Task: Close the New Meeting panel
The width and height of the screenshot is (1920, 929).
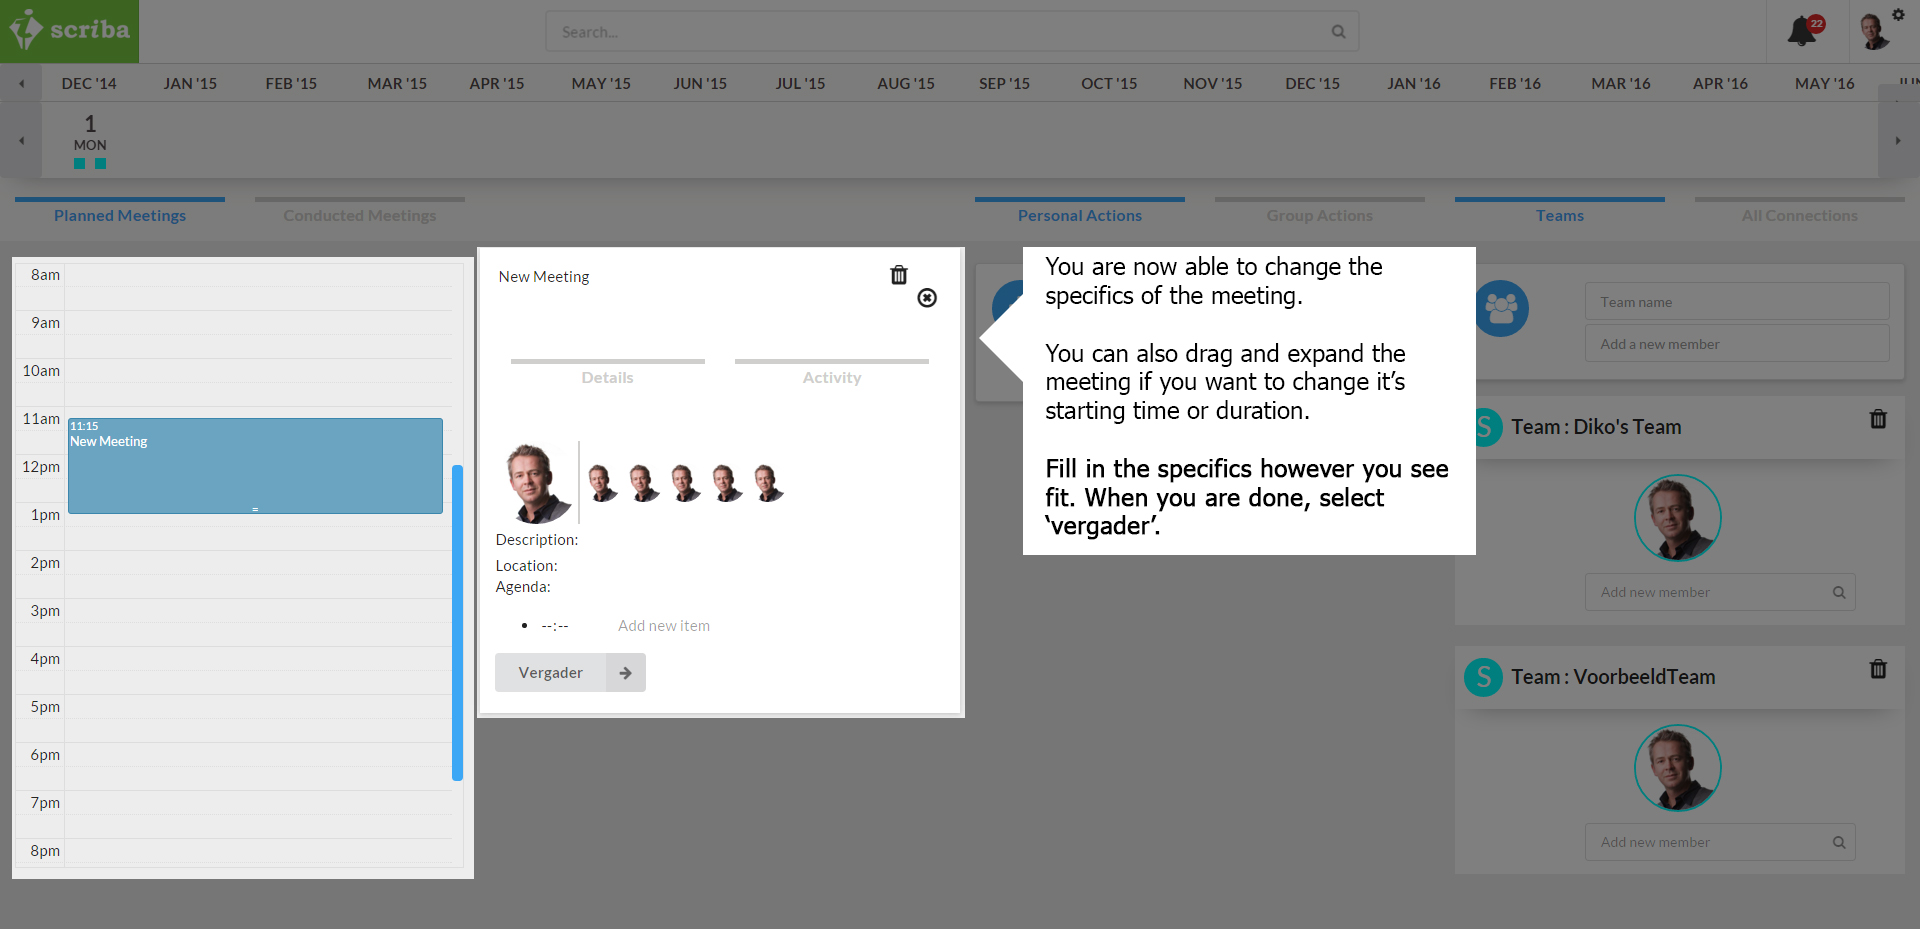Action: pos(927,298)
